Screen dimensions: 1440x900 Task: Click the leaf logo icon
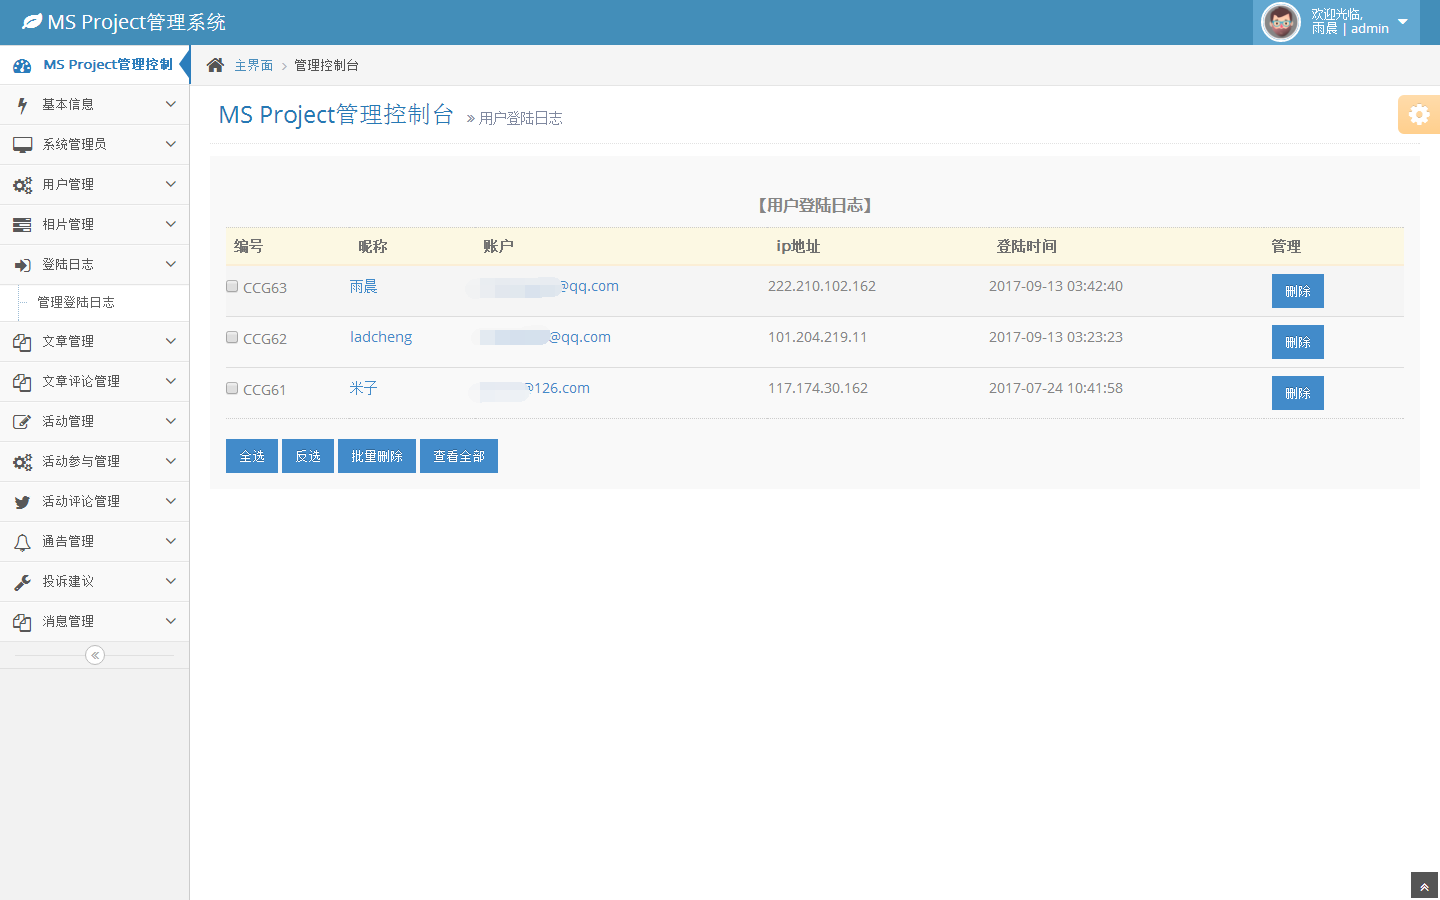click(x=32, y=22)
